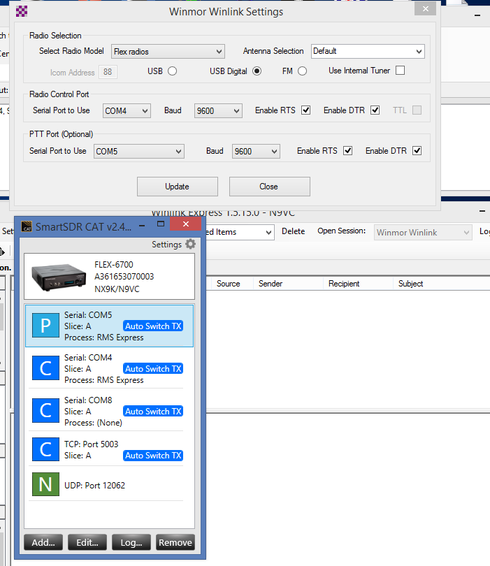Close the Winmor Winlink Settings window
The height and width of the screenshot is (566, 490).
(425, 9)
